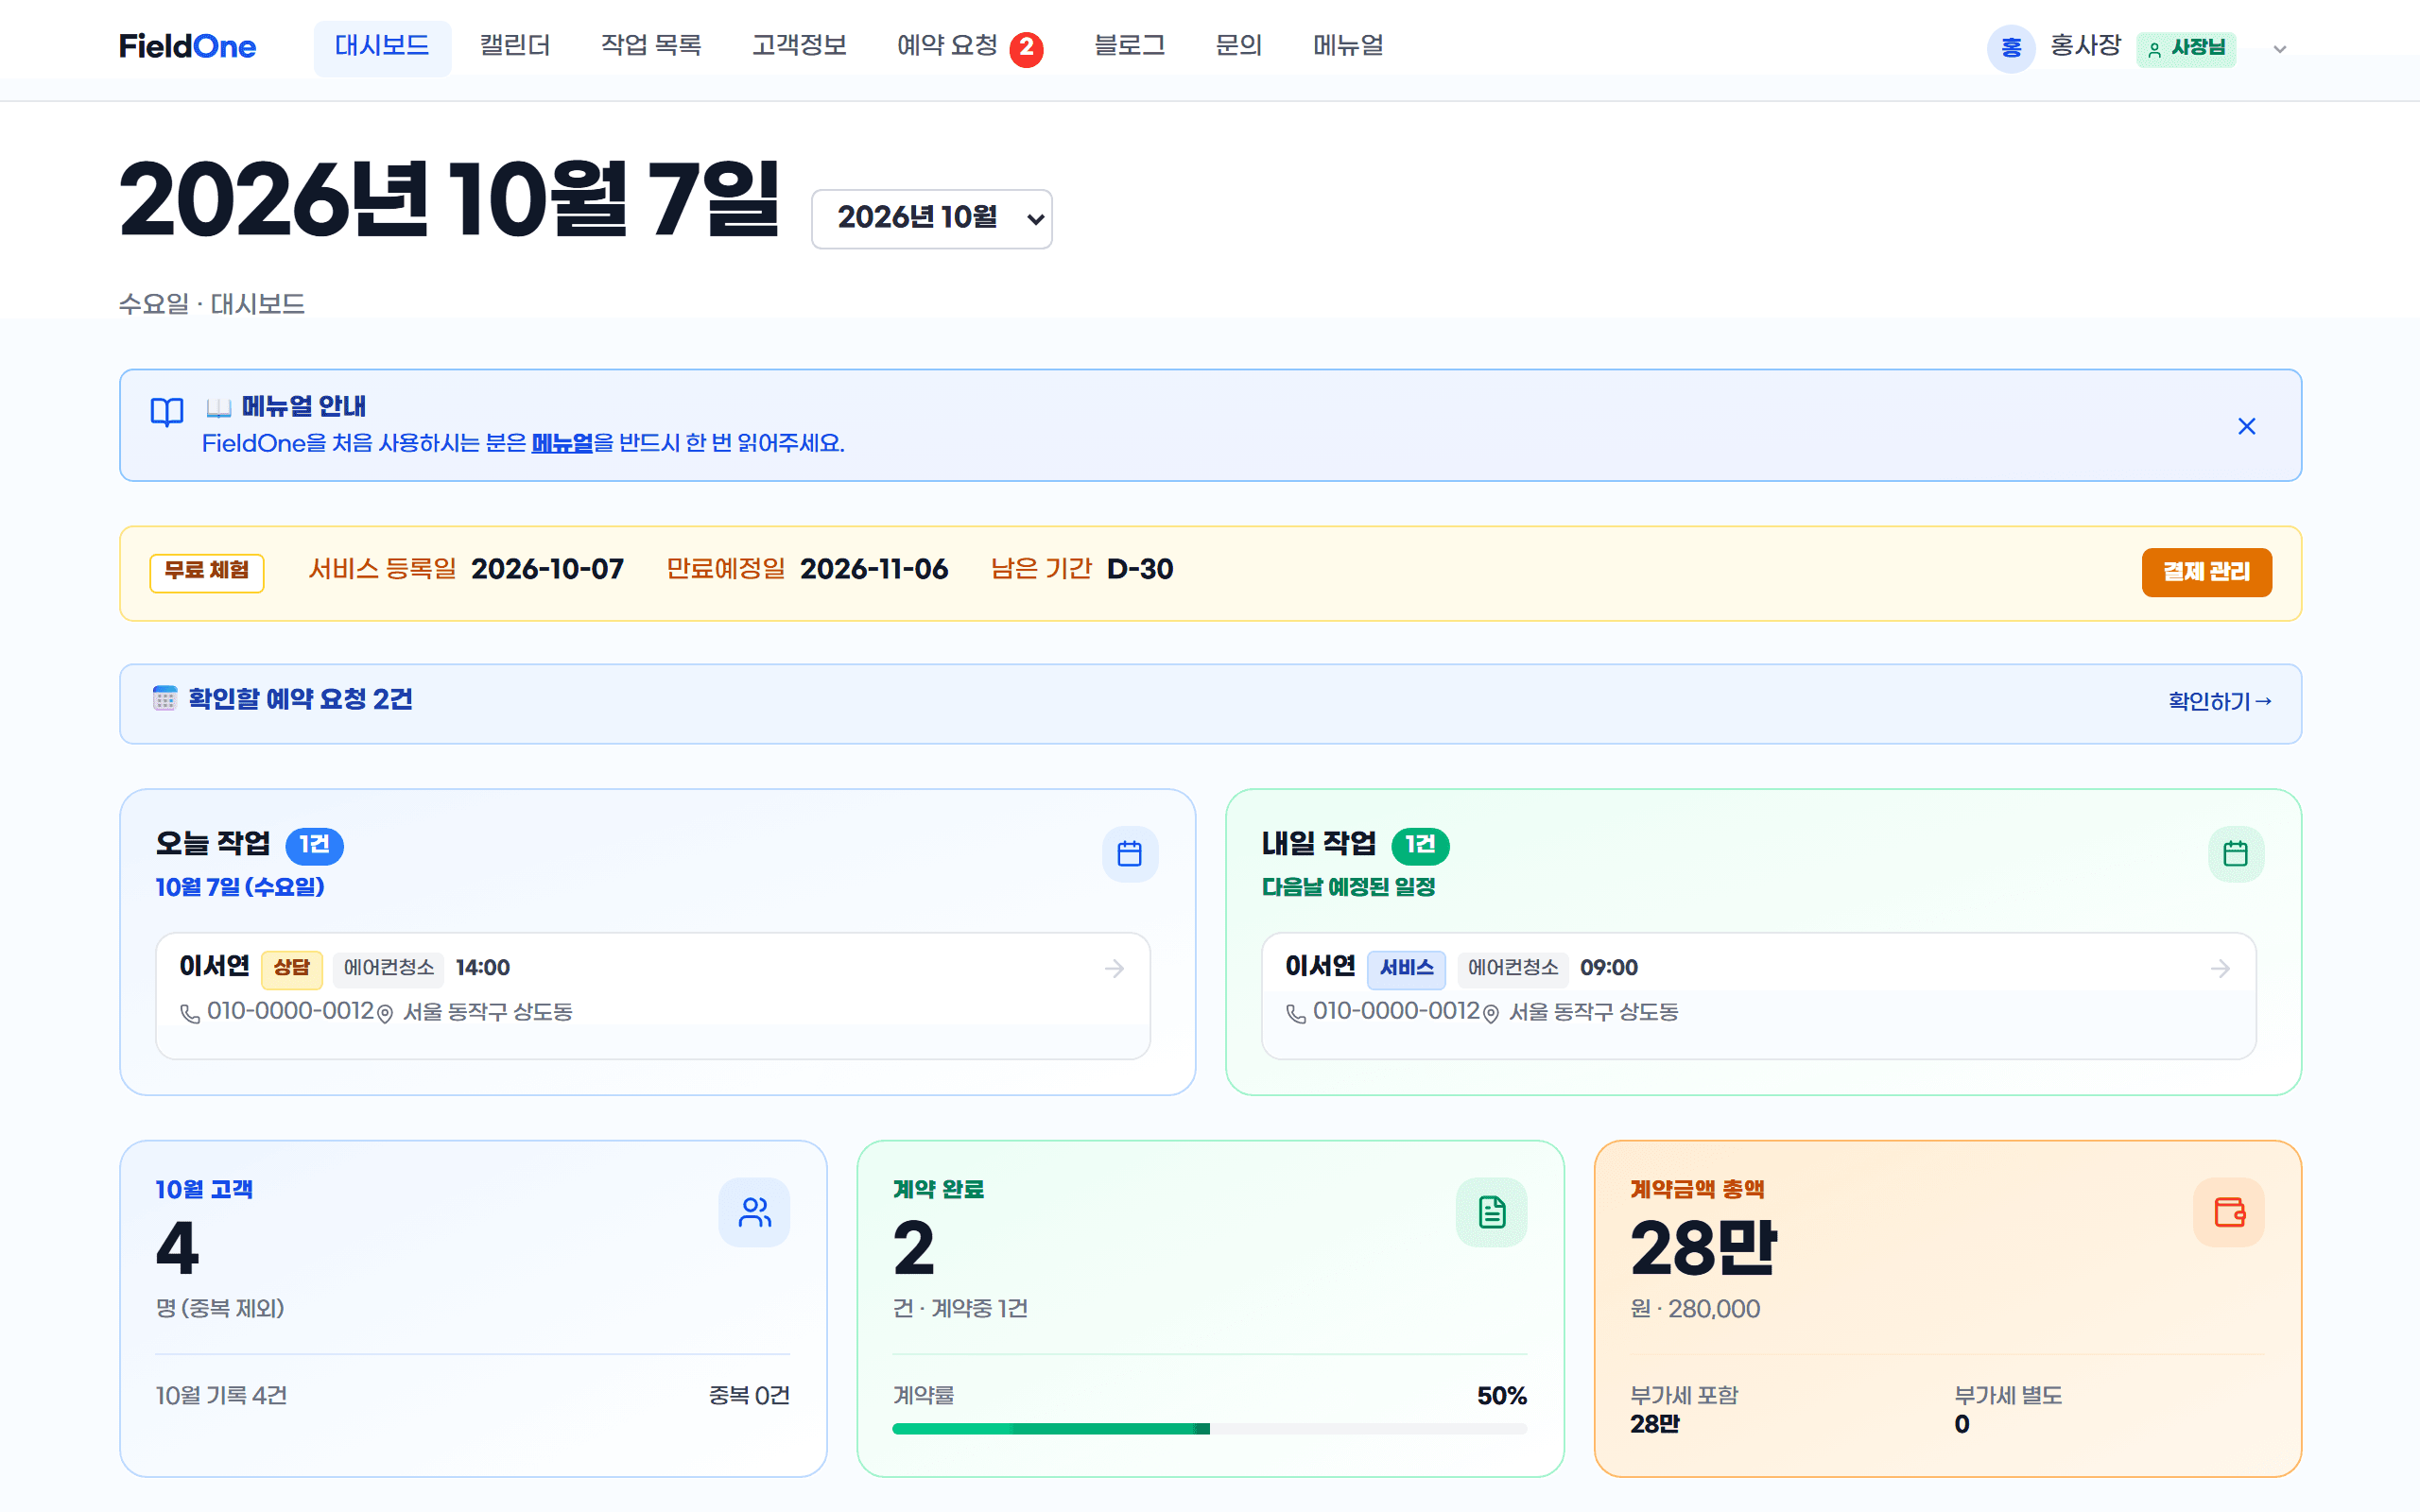Open the 메뉴얼 nav item
This screenshot has width=2420, height=1512.
[x=1348, y=46]
